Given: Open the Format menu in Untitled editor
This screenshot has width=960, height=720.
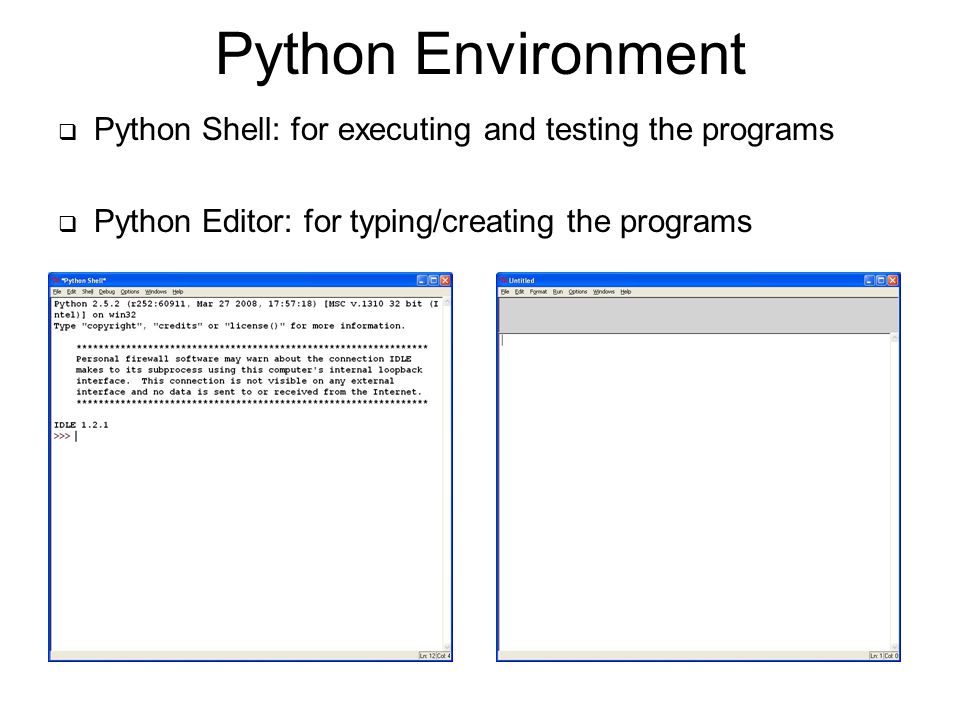Looking at the screenshot, I should point(538,292).
